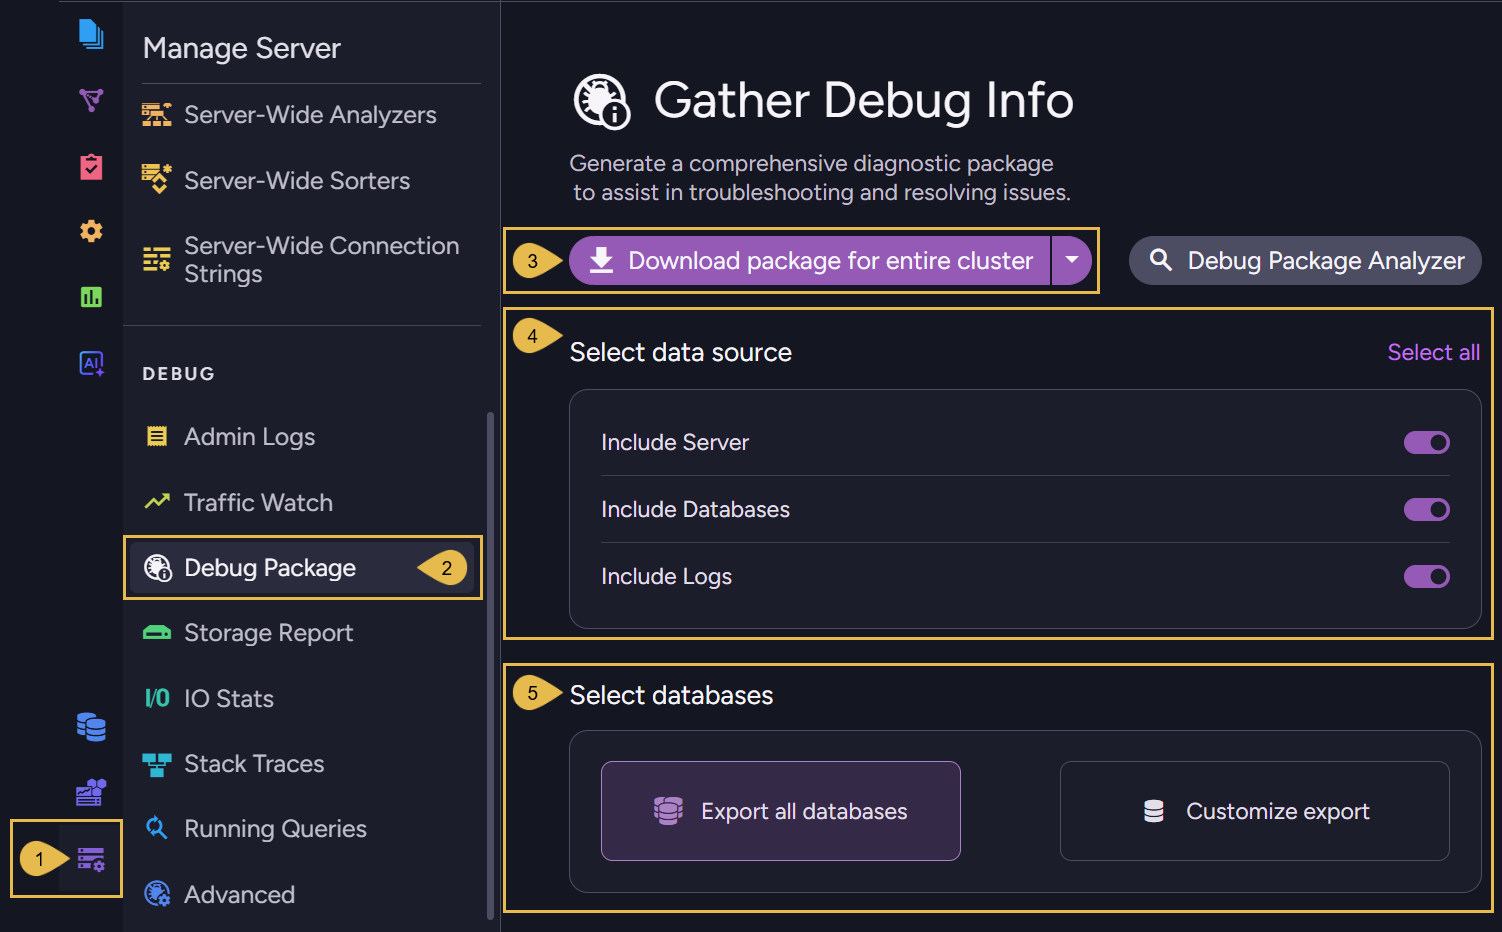Click the download arrow icon on package button

(601, 260)
